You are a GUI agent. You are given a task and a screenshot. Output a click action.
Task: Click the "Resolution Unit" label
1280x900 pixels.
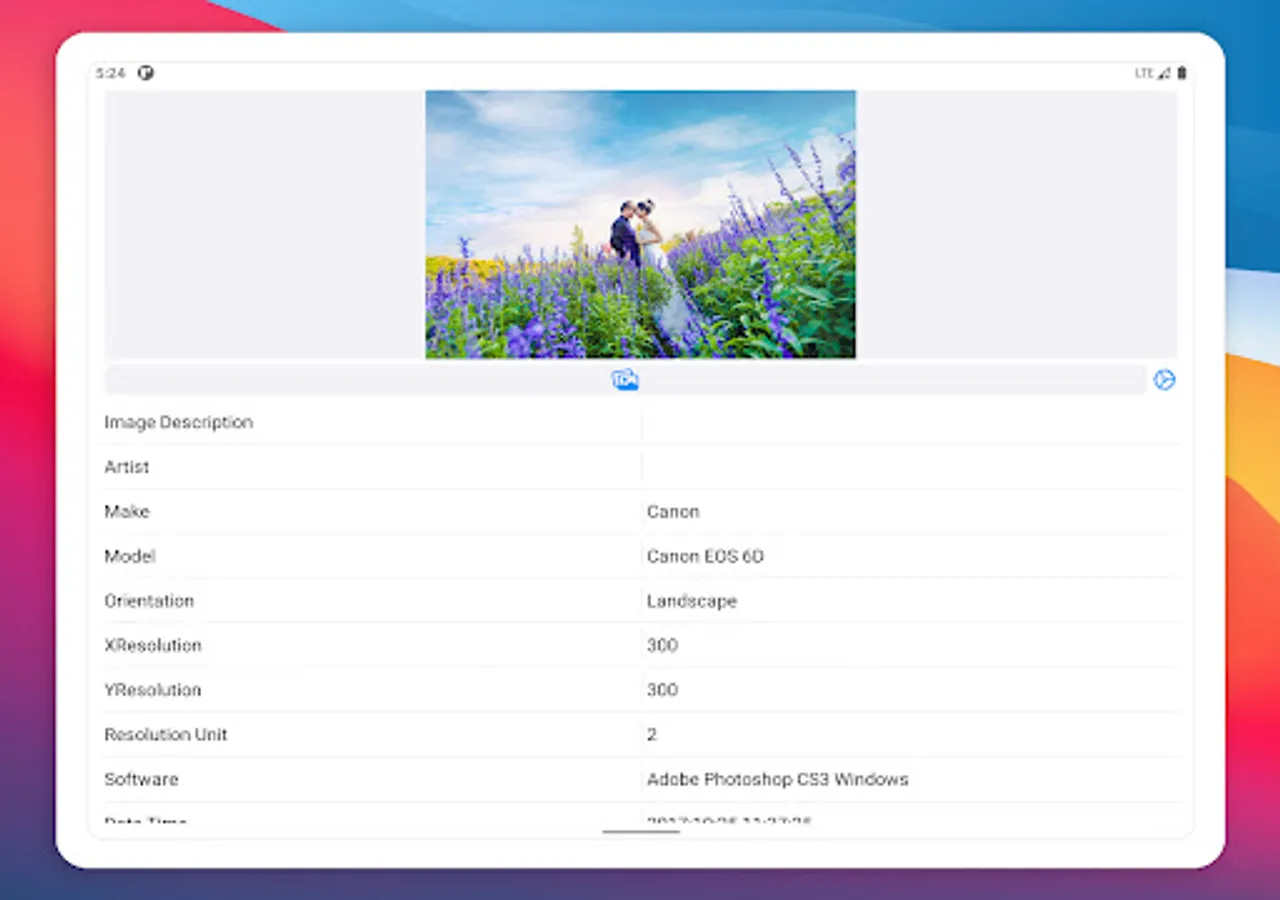click(x=166, y=734)
